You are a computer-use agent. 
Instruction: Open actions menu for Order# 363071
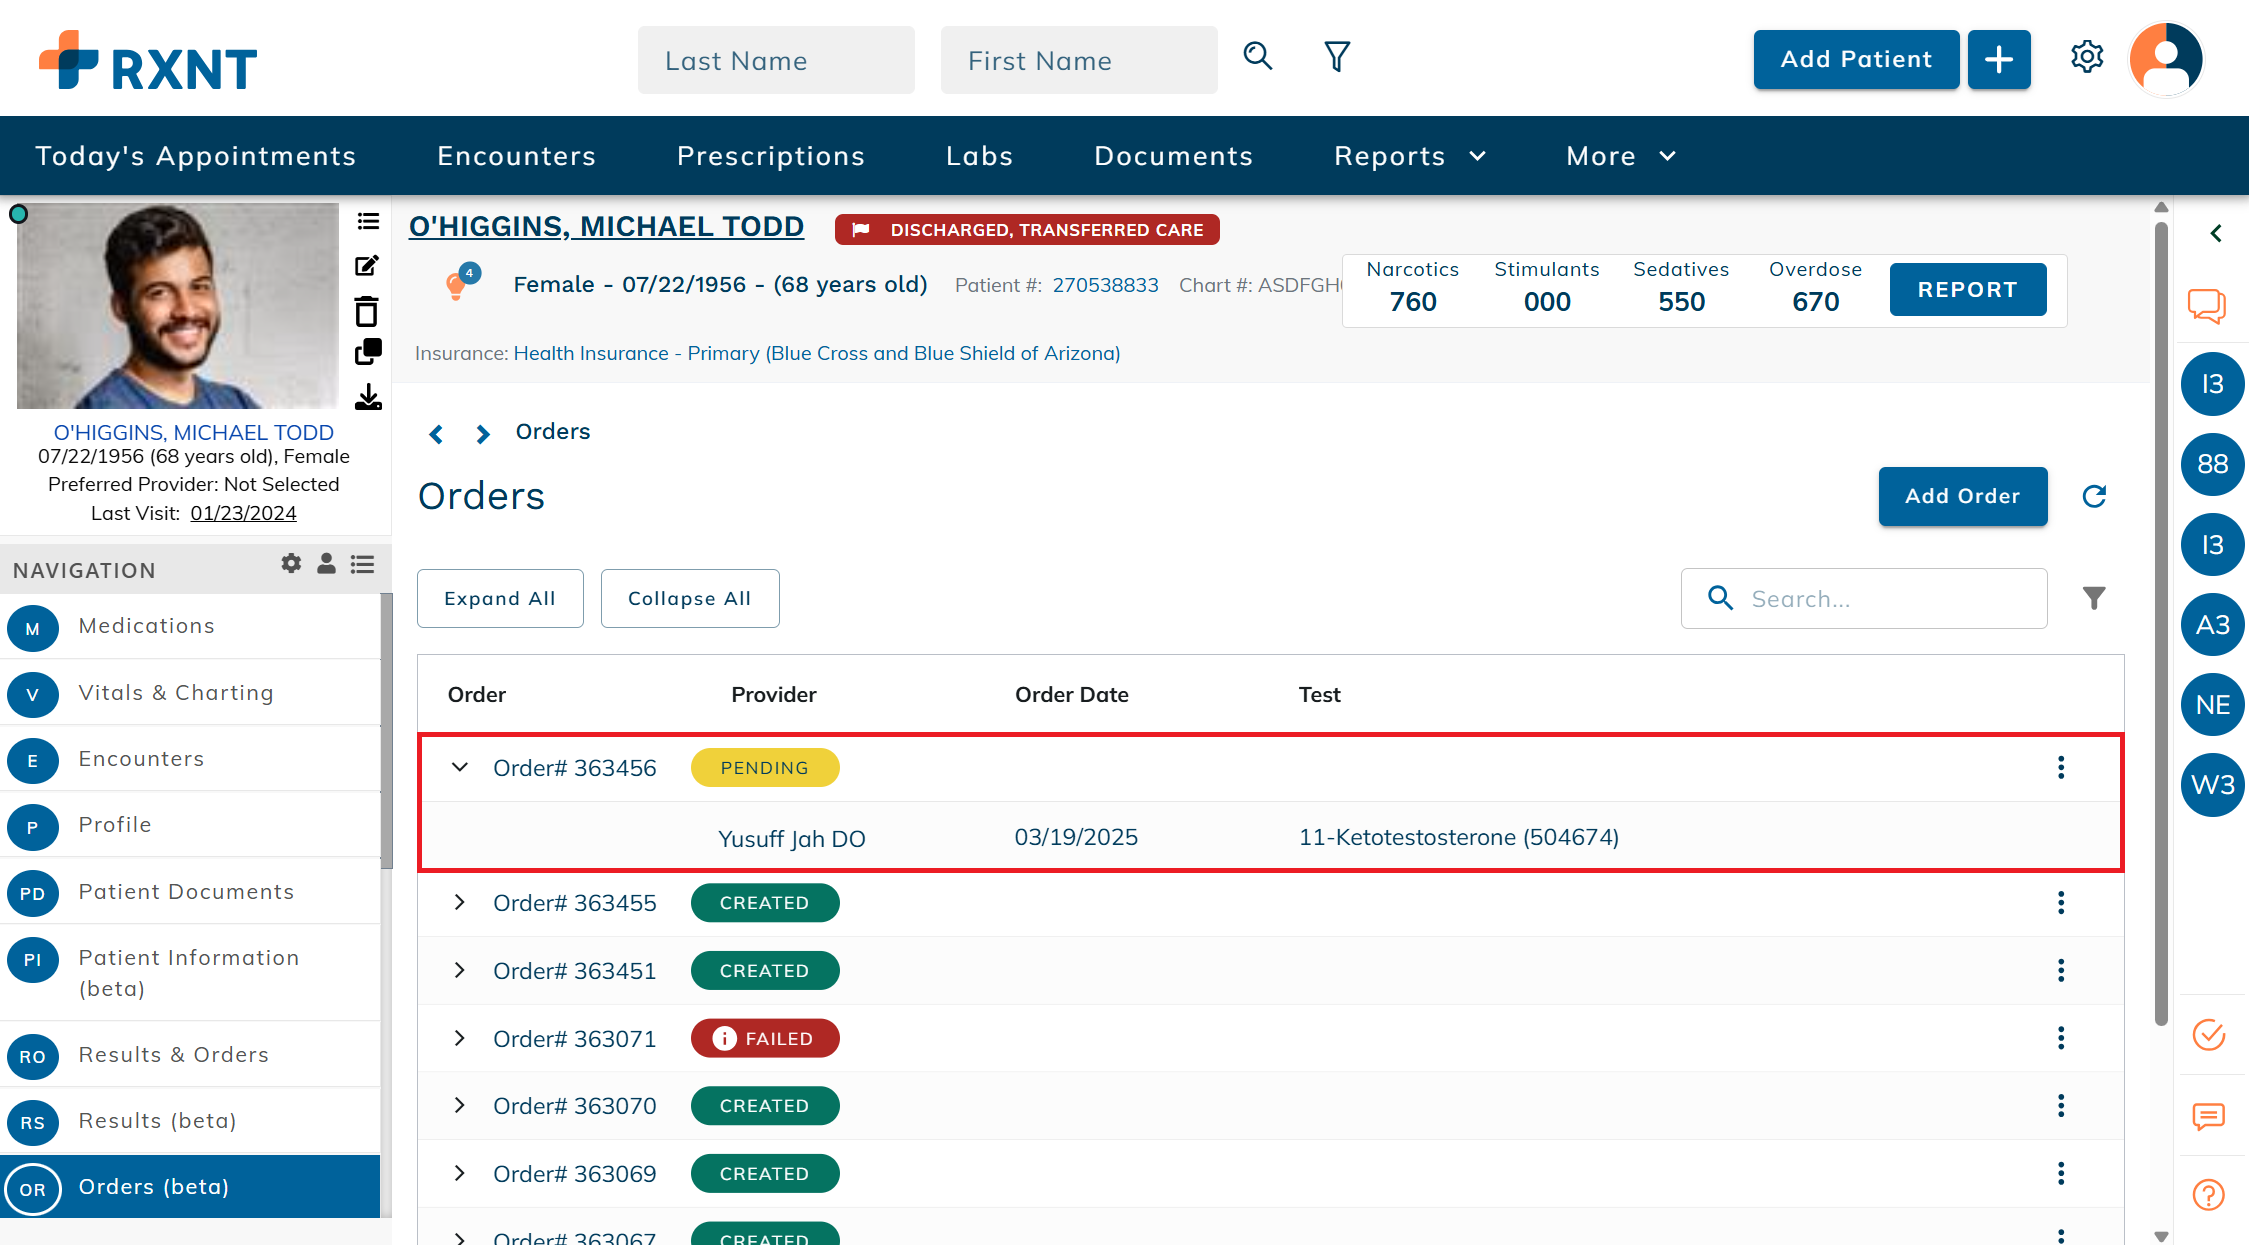coord(2061,1038)
